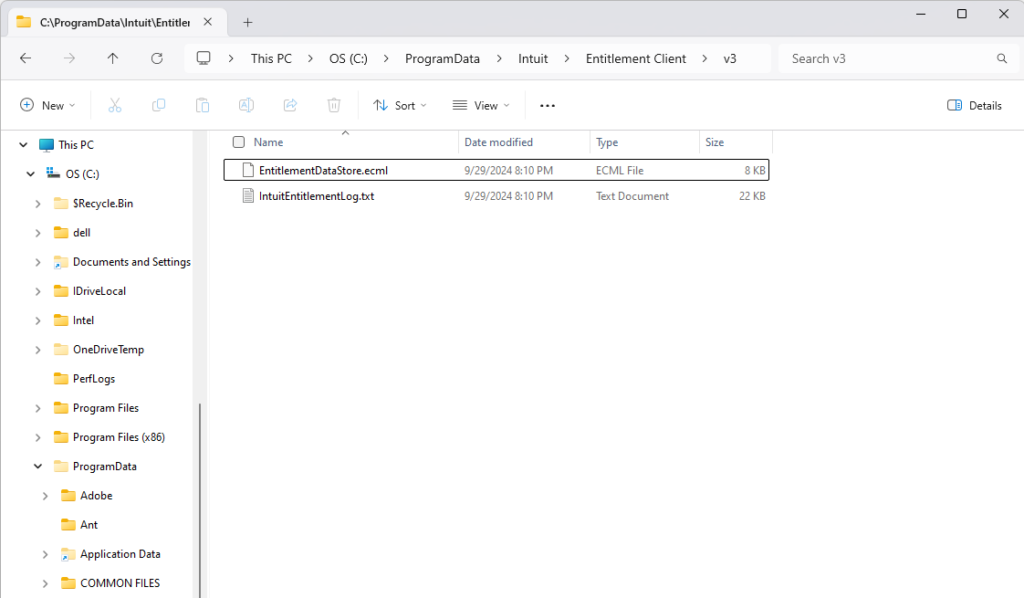
Task: Click the Share icon in toolbar
Action: (x=290, y=105)
